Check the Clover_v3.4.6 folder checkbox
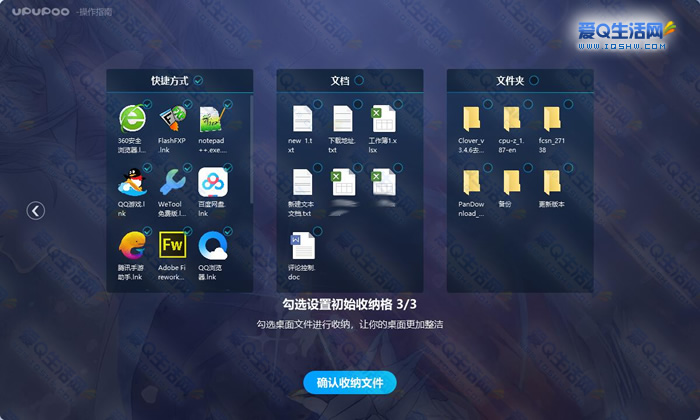 tap(488, 104)
